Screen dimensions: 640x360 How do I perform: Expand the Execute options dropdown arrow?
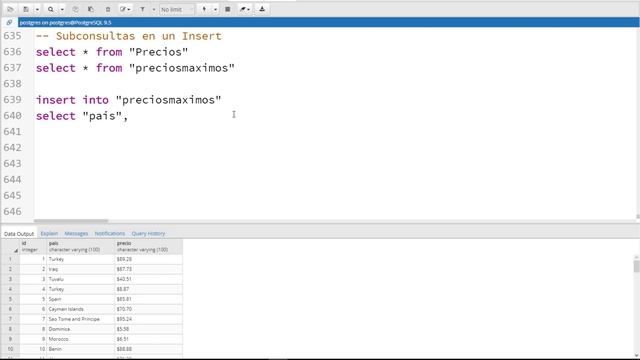(x=215, y=9)
